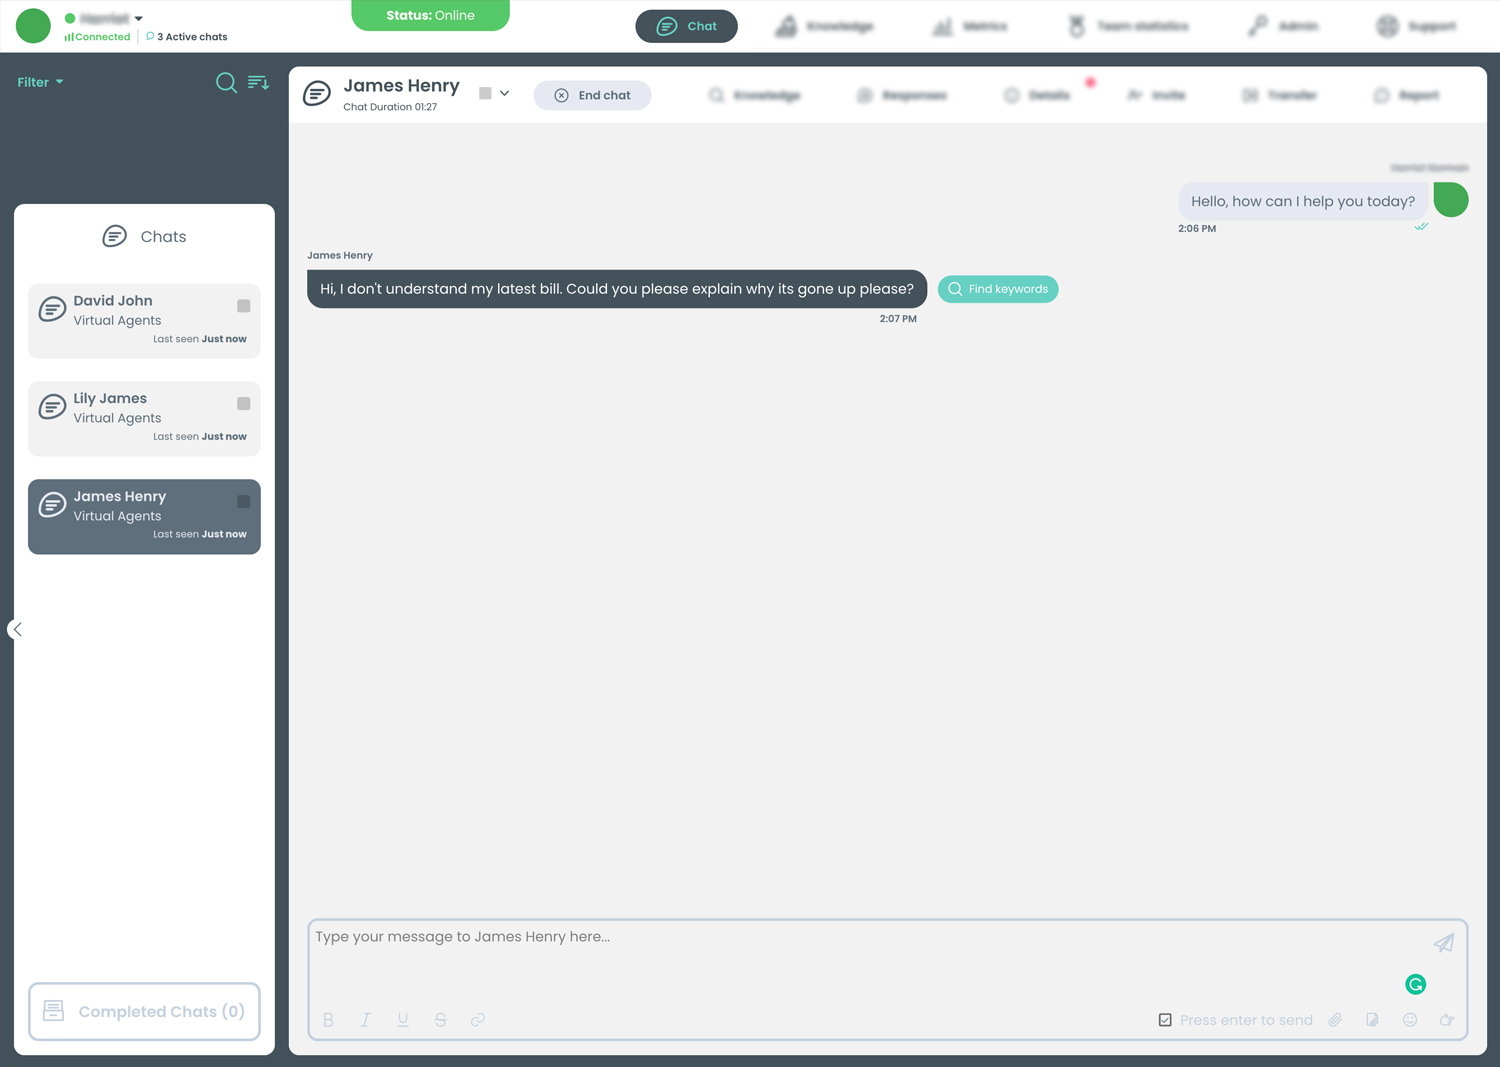Image resolution: width=1500 pixels, height=1067 pixels.
Task: Toggle Press enter to send checkbox
Action: [x=1165, y=1020]
